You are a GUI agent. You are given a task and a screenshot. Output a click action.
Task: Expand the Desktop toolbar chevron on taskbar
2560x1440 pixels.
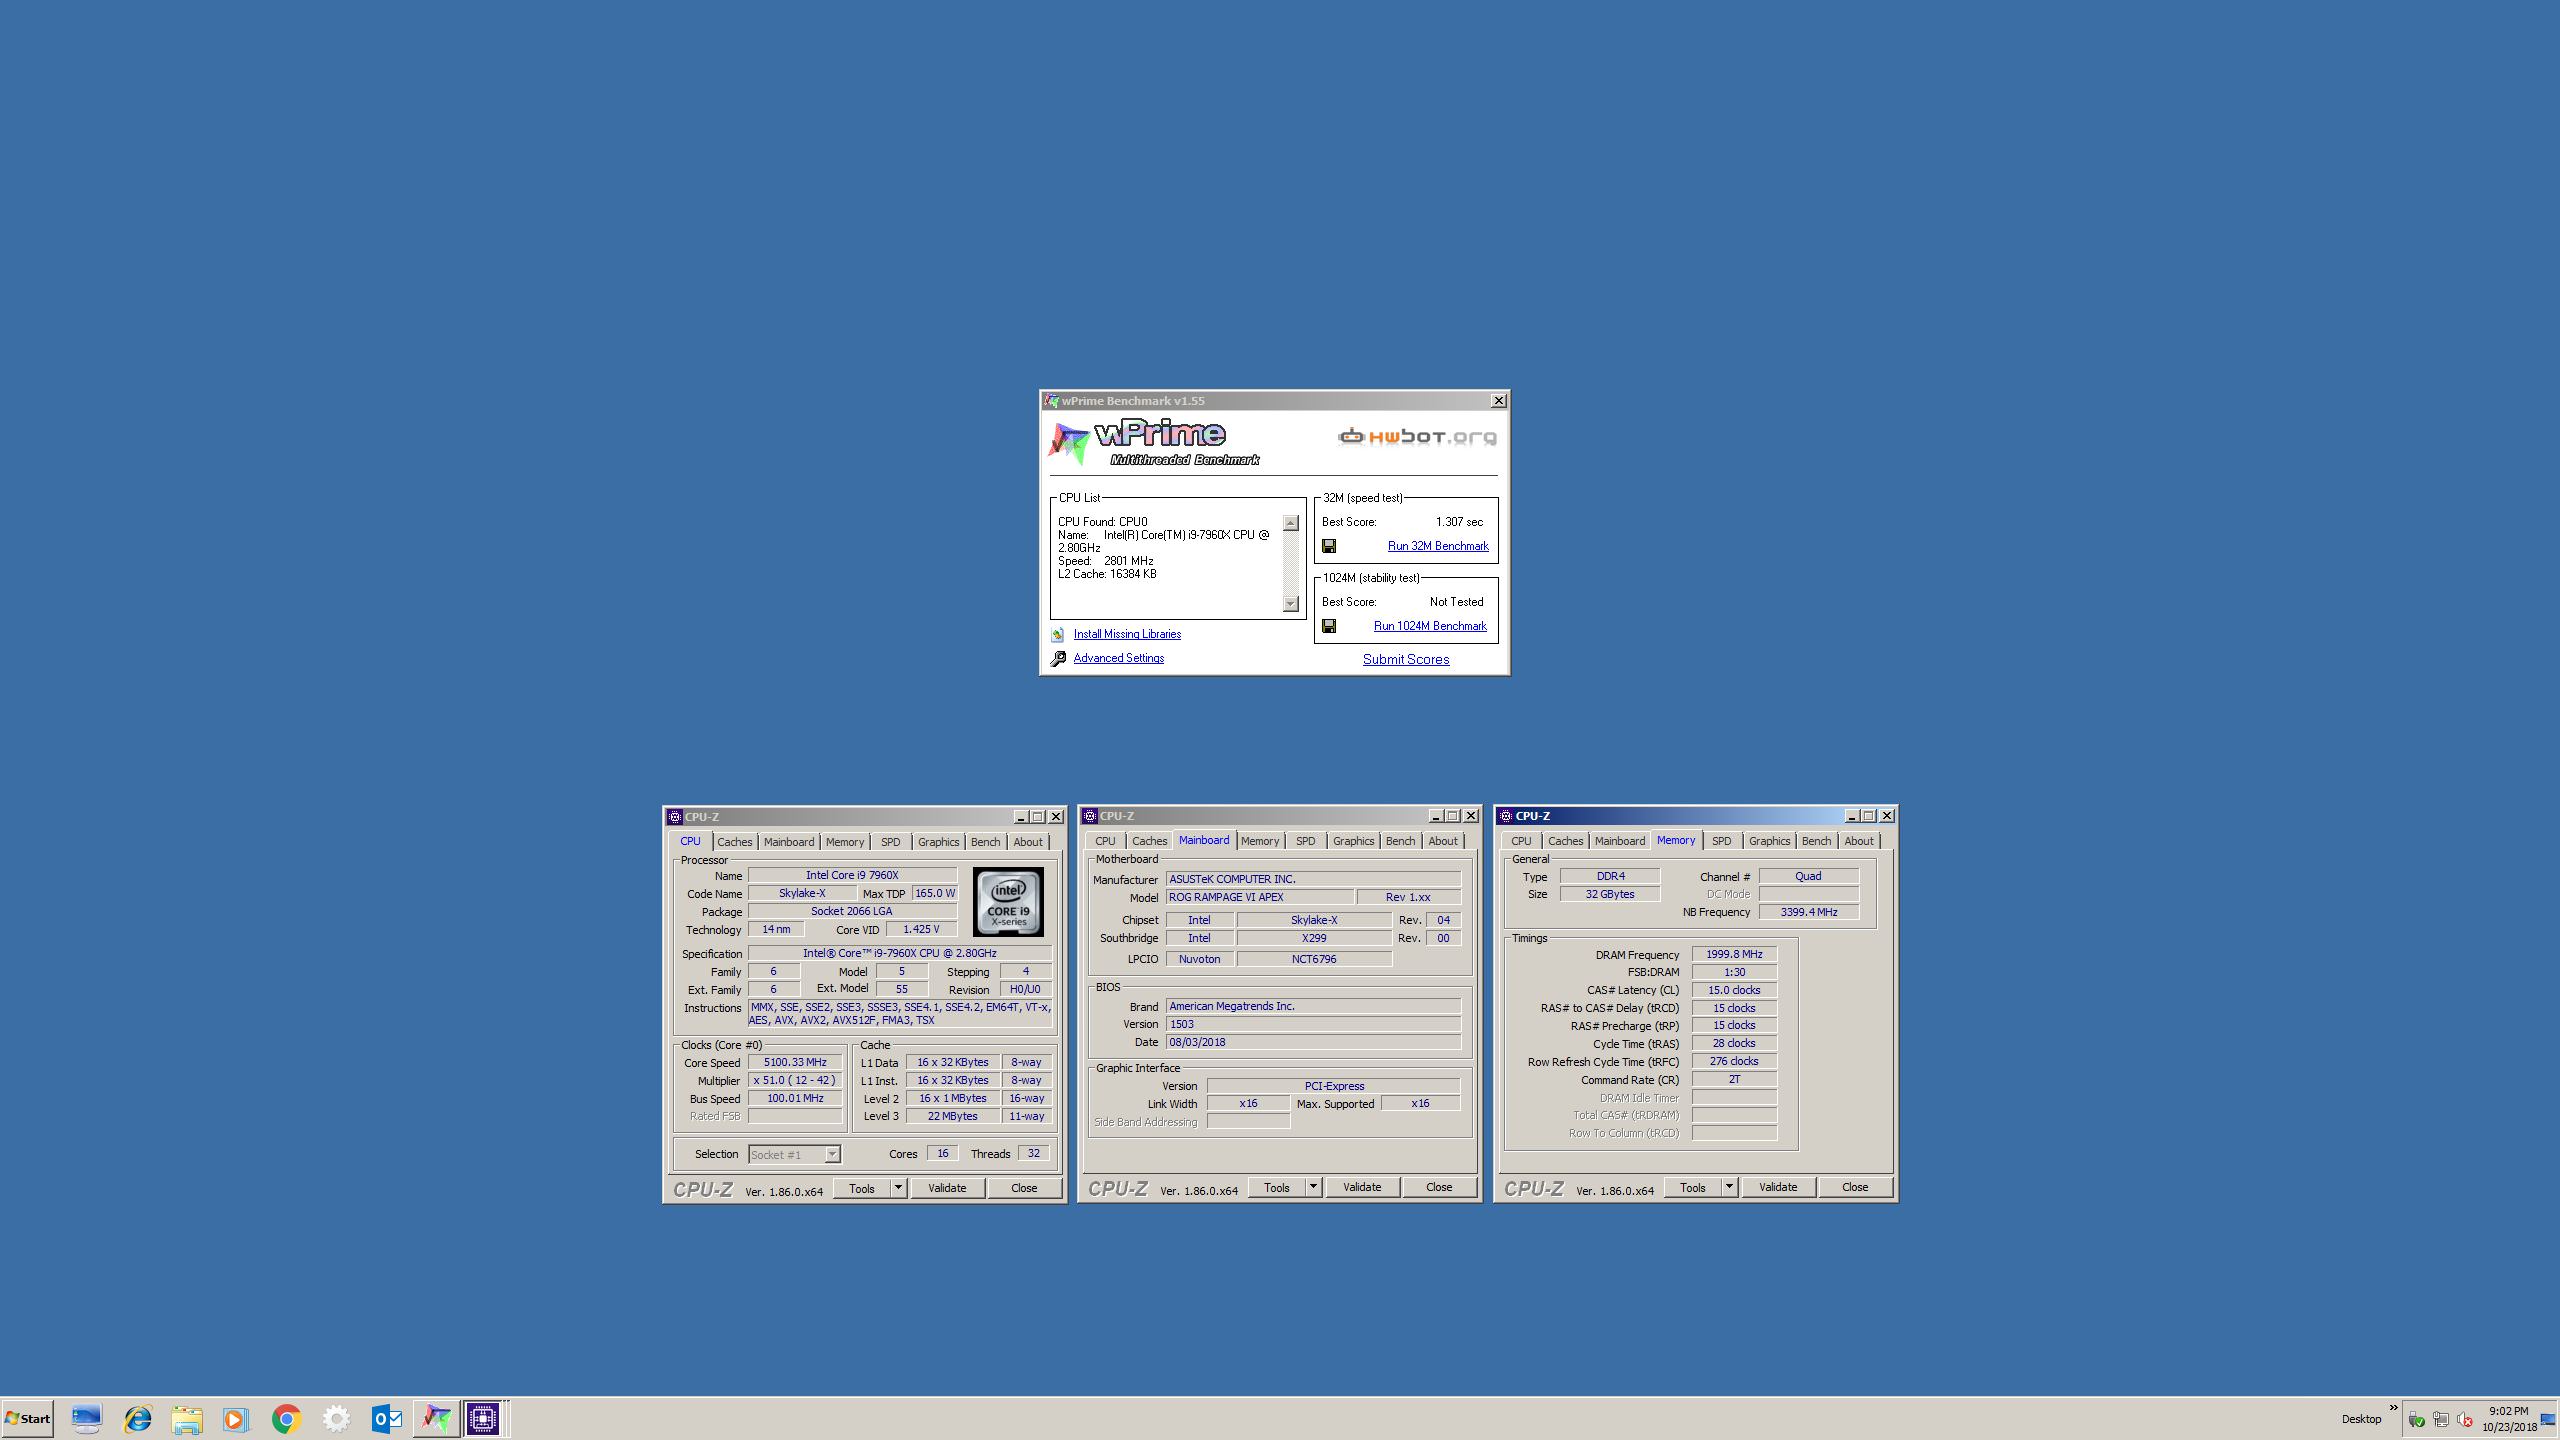click(x=2394, y=1408)
